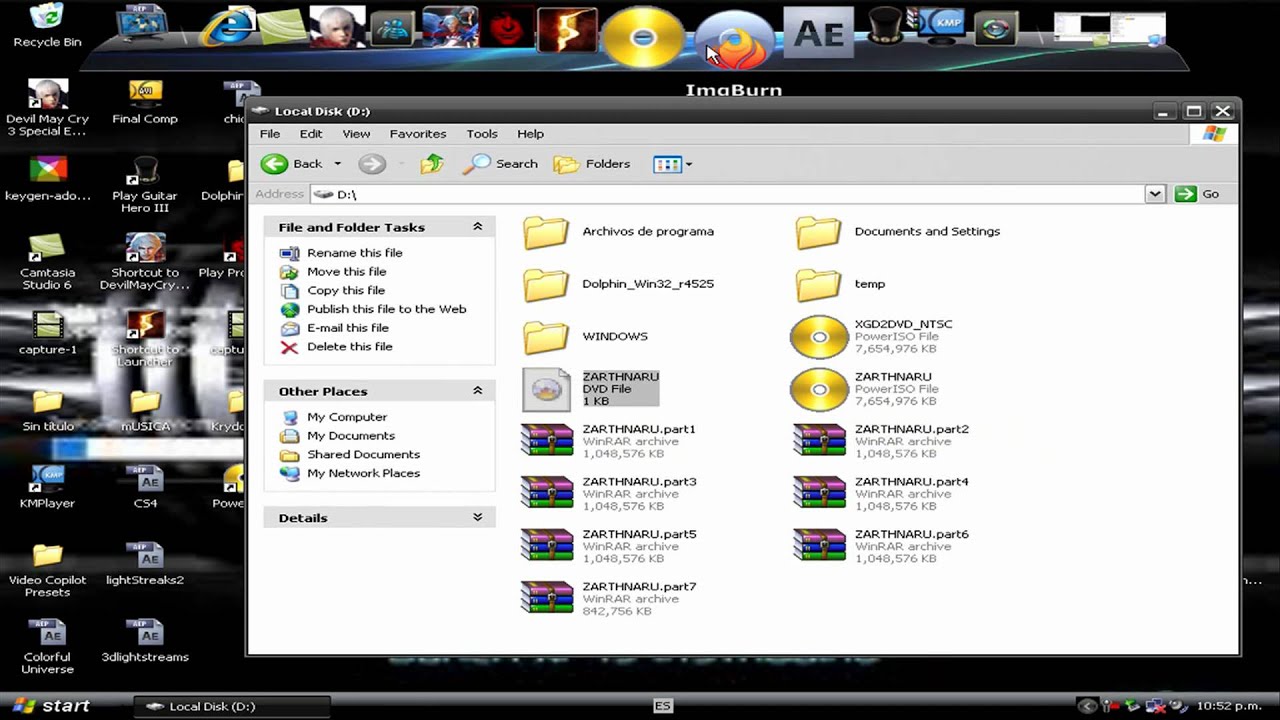
Task: Select Camtasia Studio 6 desktop shortcut
Action: pyautogui.click(x=47, y=262)
